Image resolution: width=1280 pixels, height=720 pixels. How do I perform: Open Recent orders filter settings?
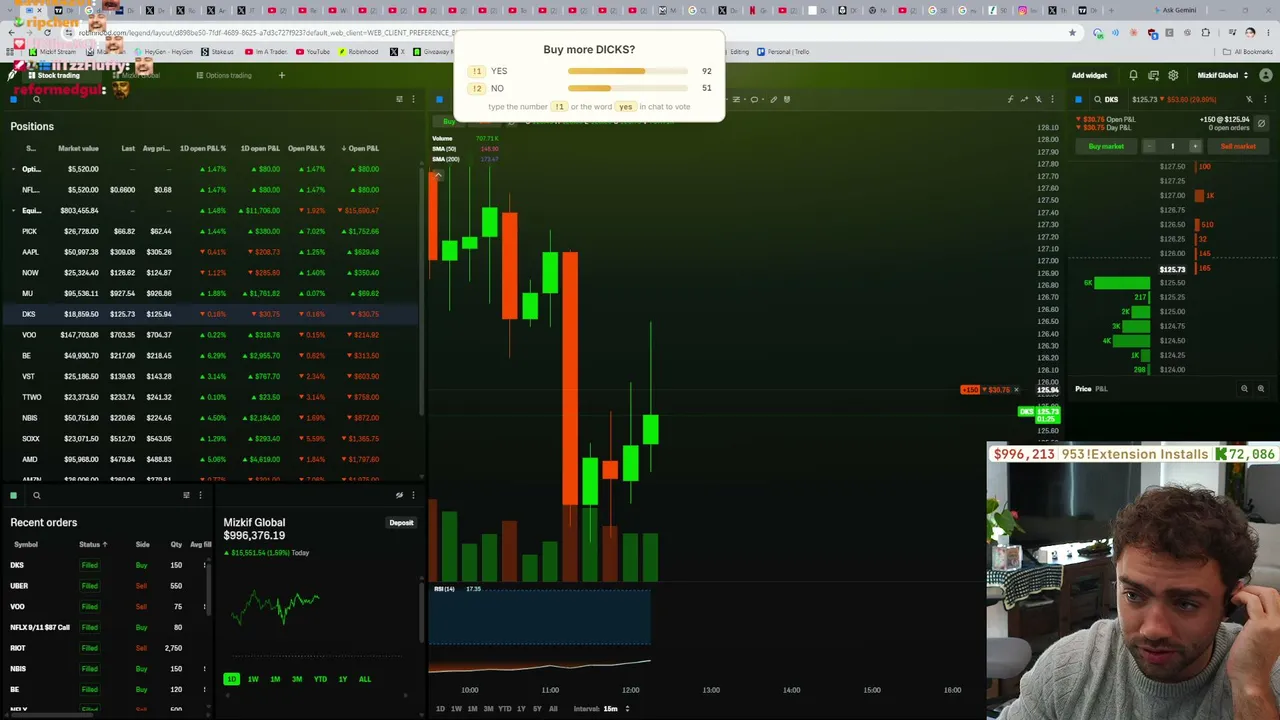point(186,495)
